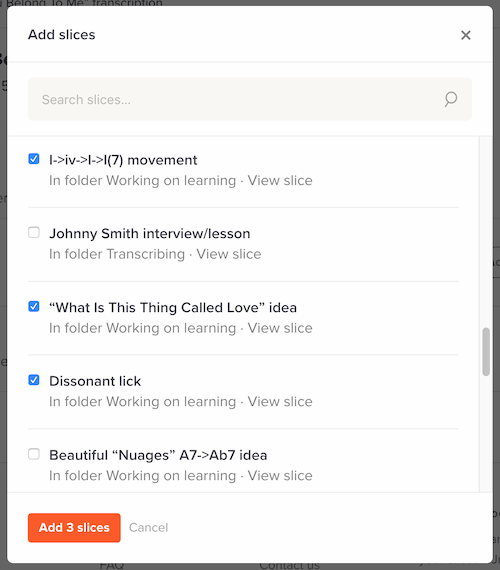500x570 pixels.
Task: Uncheck the I->iv->I->I(7) movement checkbox
Action: pyautogui.click(x=34, y=159)
